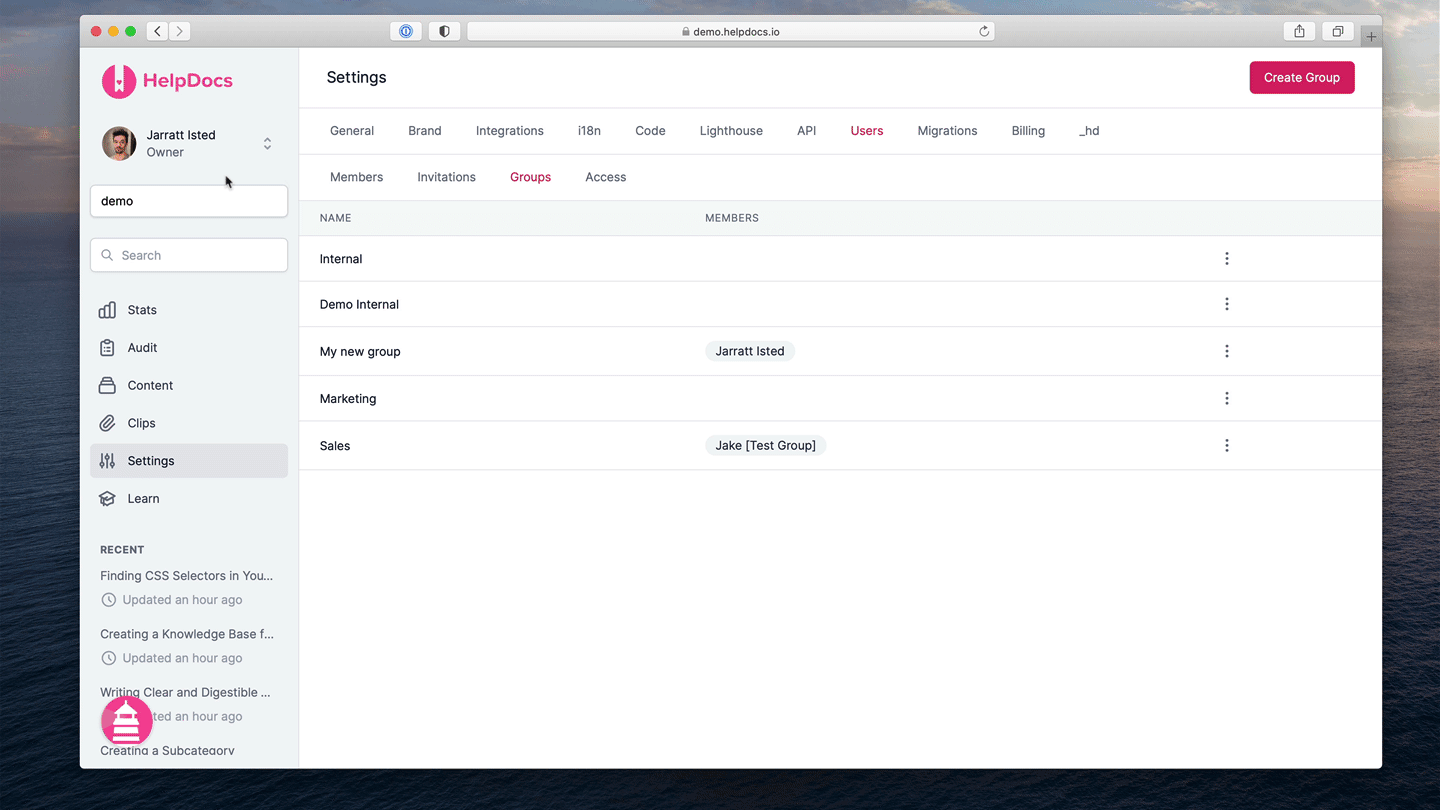Screen dimensions: 1440x810
Task: Click the Settings sliders icon
Action: coord(107,461)
